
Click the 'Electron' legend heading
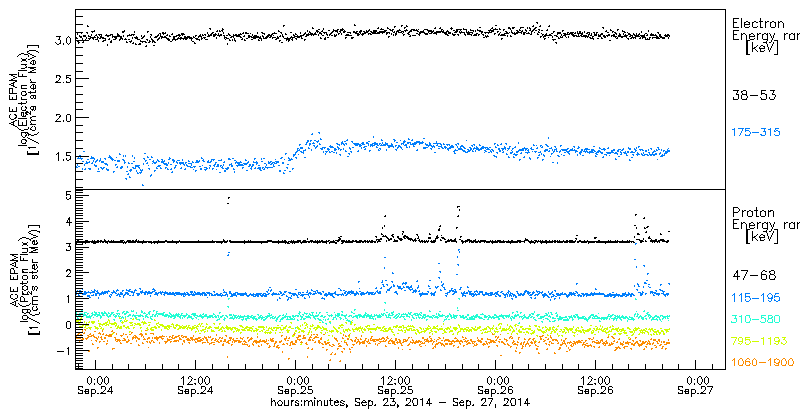point(758,23)
